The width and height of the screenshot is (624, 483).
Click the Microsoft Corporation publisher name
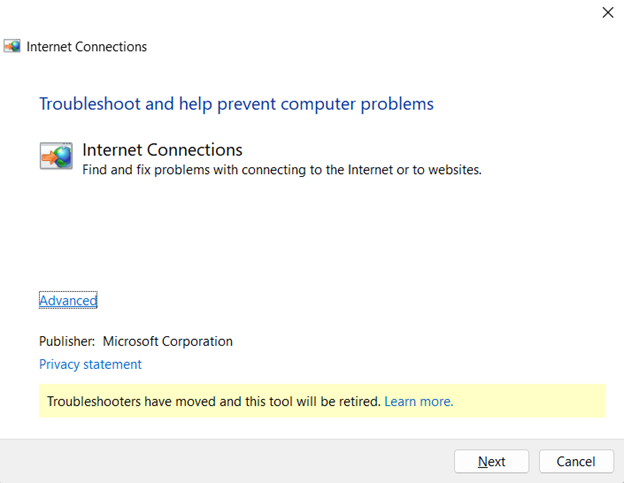167,341
